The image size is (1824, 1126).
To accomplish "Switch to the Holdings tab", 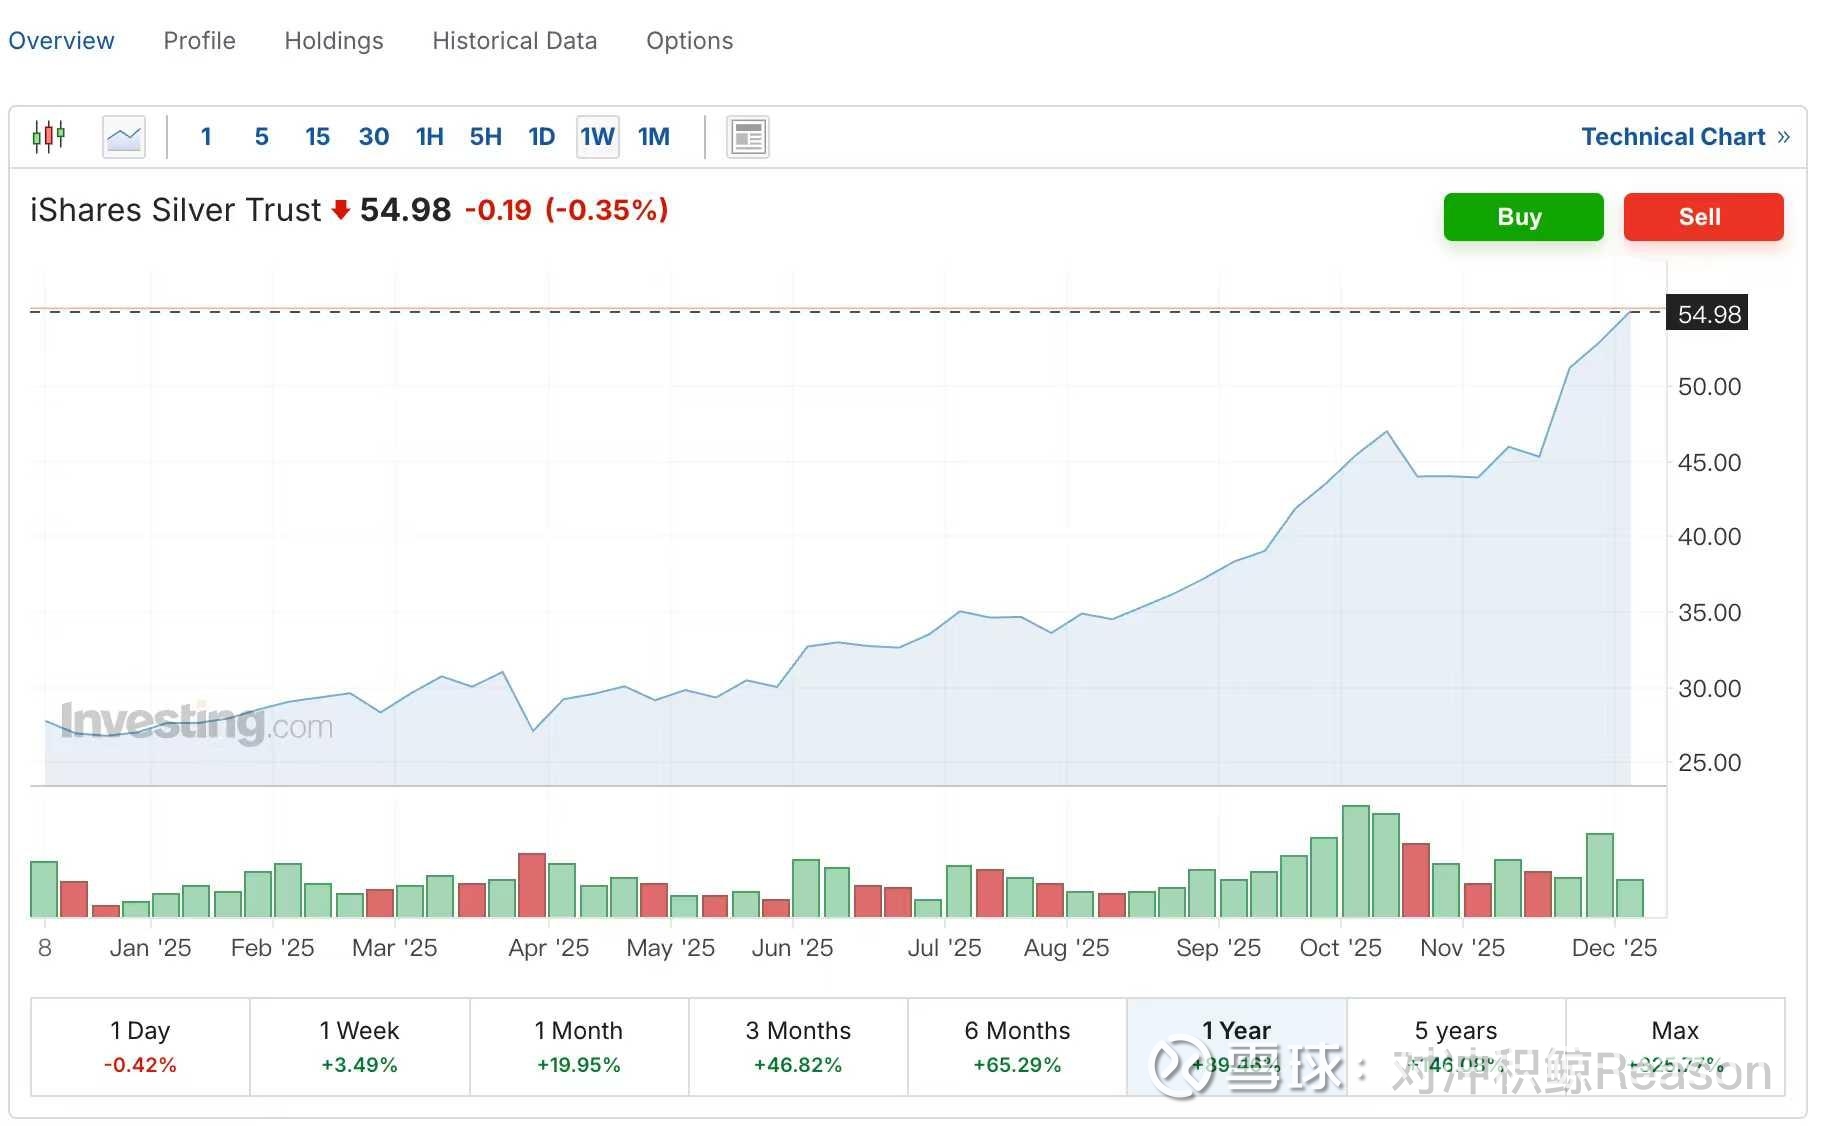I will click(x=334, y=41).
